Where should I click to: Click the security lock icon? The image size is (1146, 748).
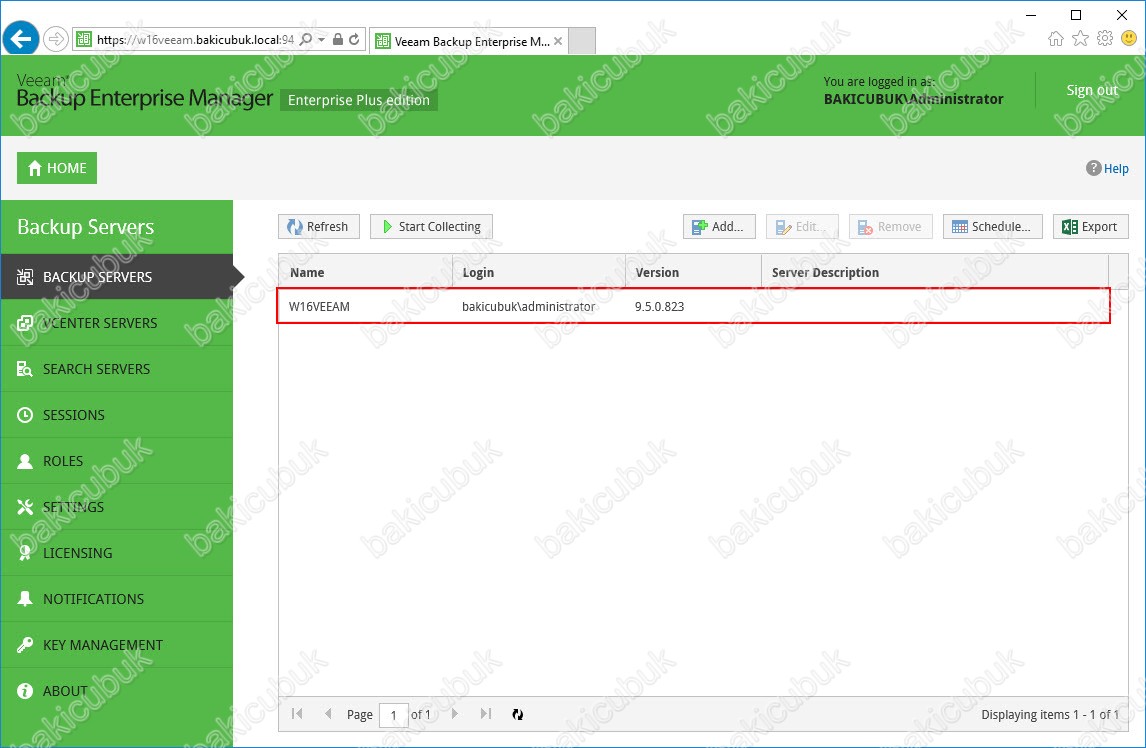point(338,39)
